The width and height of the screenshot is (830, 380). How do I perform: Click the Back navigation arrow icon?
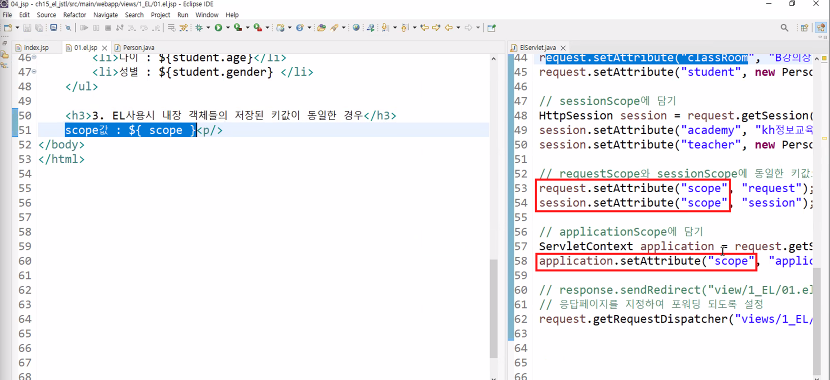pos(448,28)
